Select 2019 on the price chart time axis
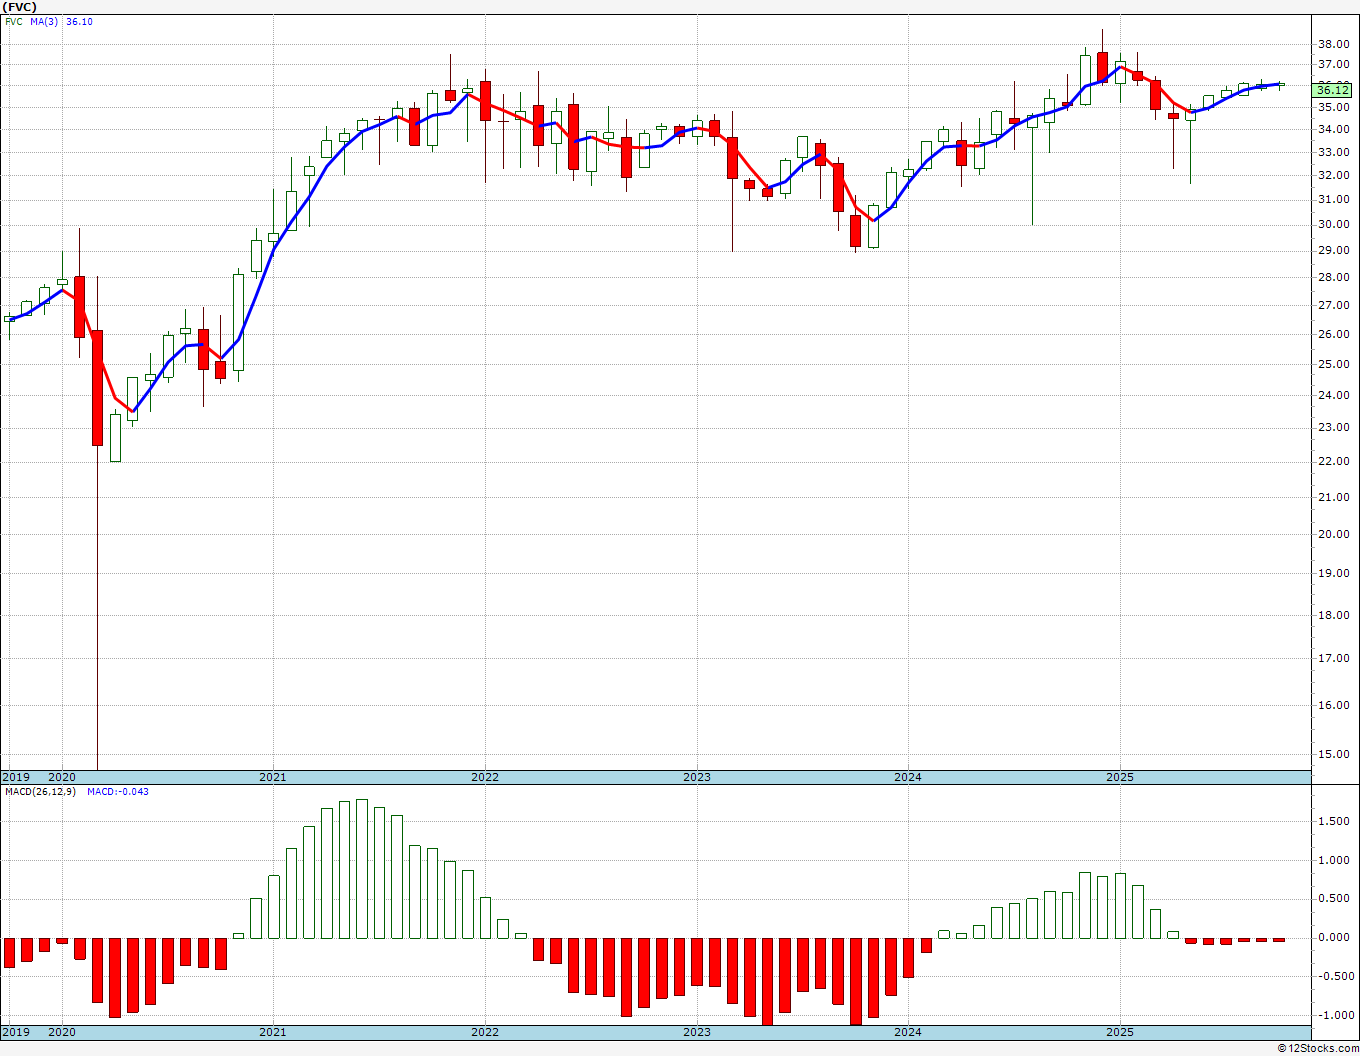This screenshot has height=1056, width=1360. coord(15,777)
